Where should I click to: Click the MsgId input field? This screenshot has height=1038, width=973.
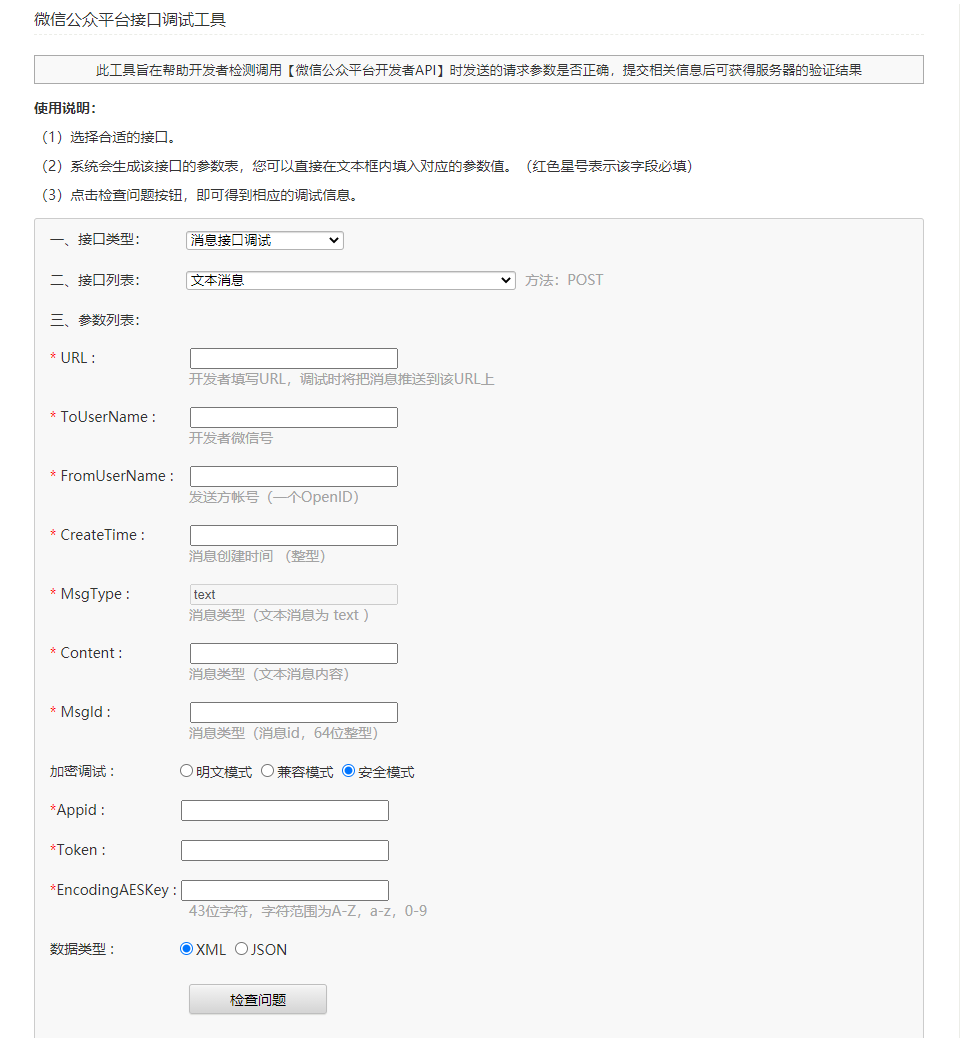[x=294, y=712]
